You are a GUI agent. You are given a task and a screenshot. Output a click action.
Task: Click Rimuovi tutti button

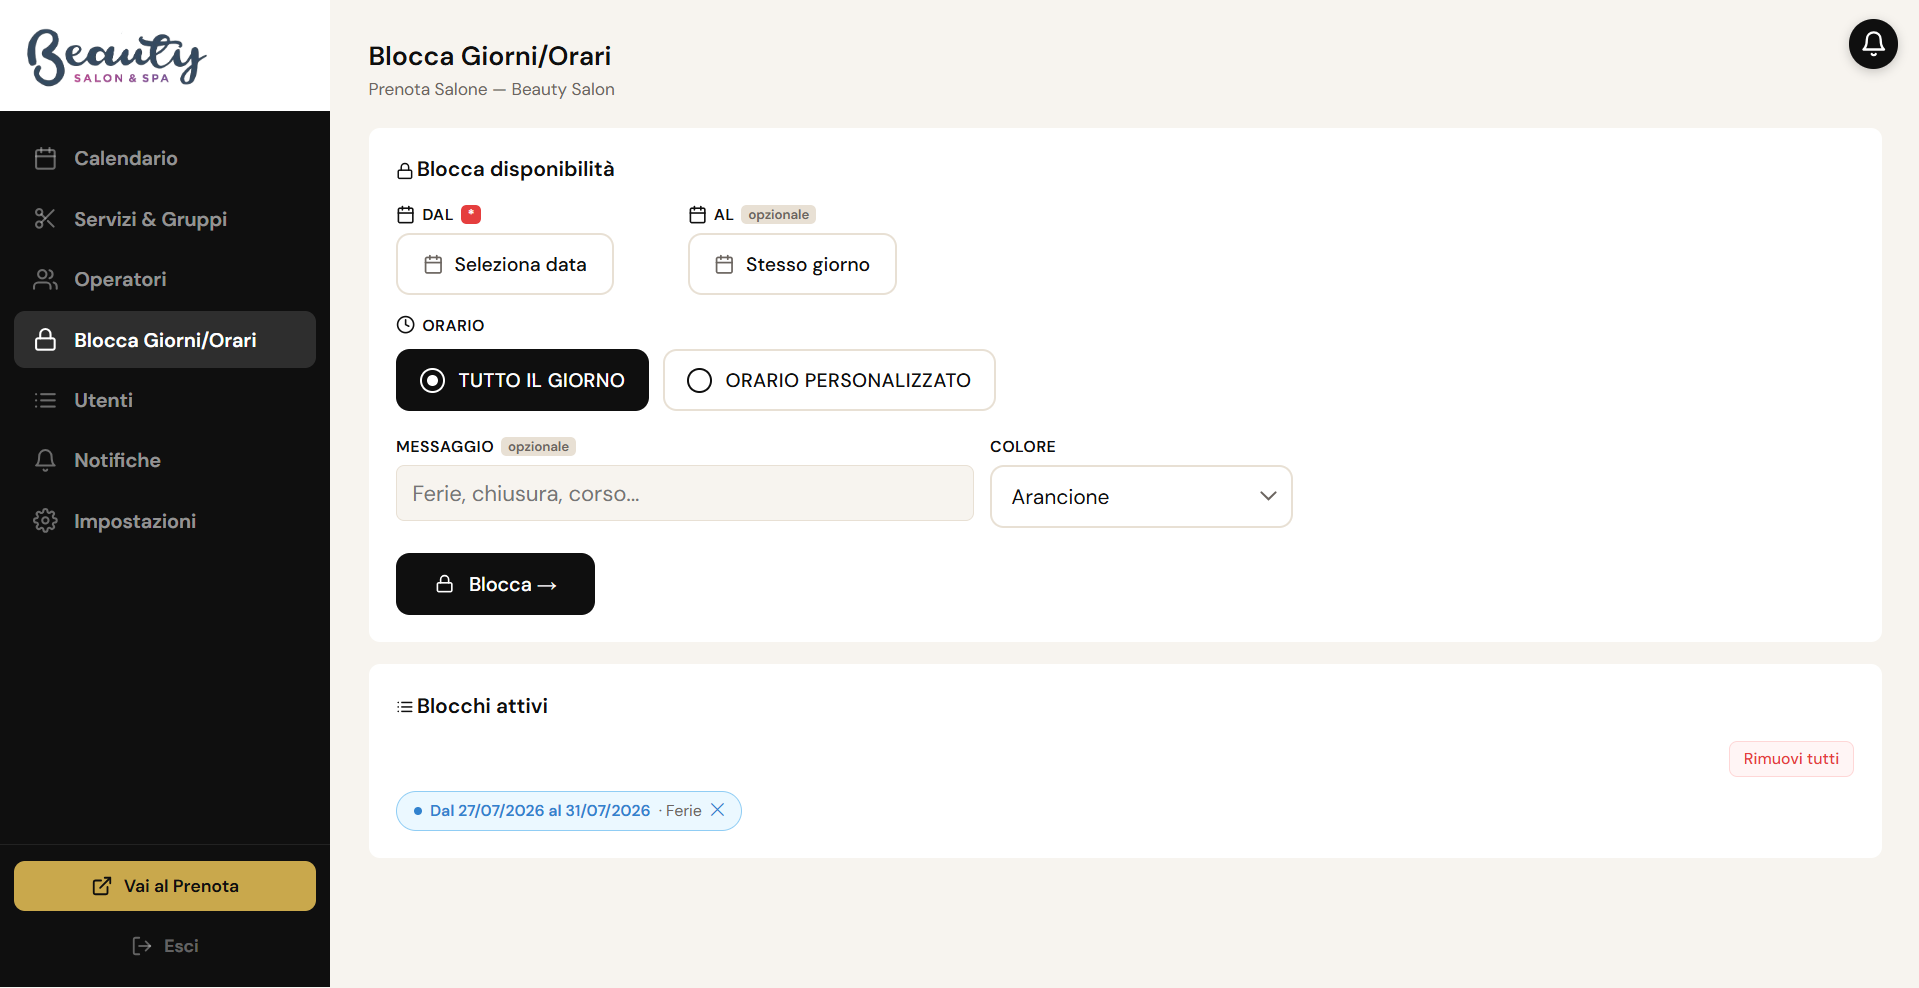coord(1791,759)
